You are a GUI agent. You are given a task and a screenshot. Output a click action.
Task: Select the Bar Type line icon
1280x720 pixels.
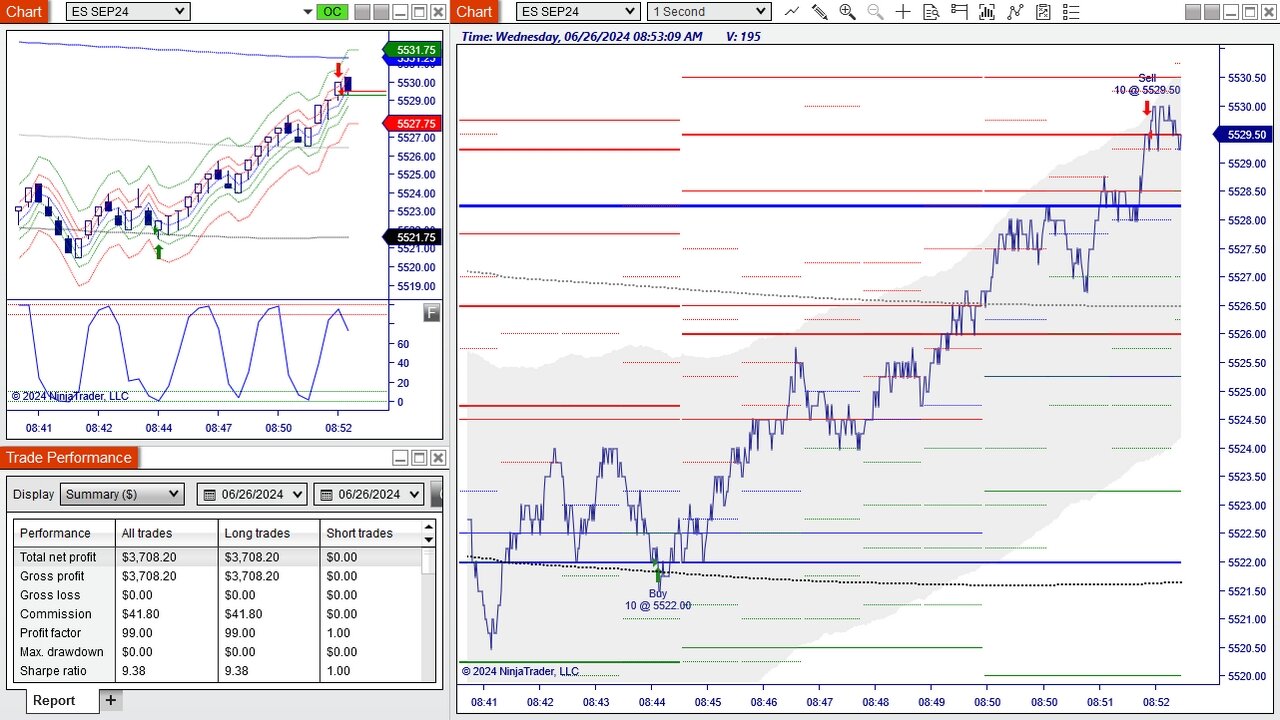click(x=792, y=12)
